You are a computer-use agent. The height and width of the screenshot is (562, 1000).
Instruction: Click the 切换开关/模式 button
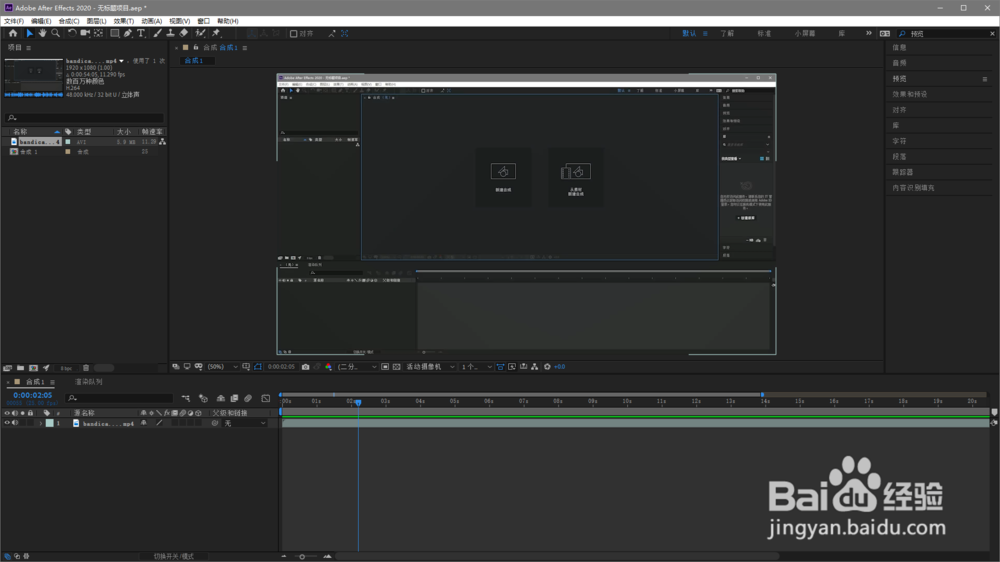tap(173, 556)
